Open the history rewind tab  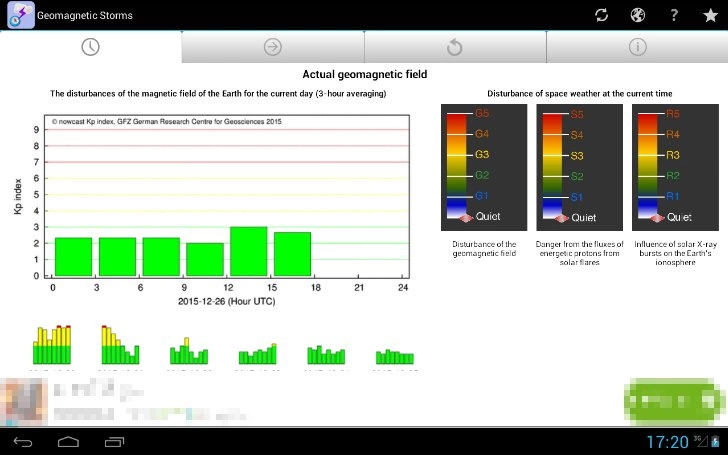[x=454, y=47]
